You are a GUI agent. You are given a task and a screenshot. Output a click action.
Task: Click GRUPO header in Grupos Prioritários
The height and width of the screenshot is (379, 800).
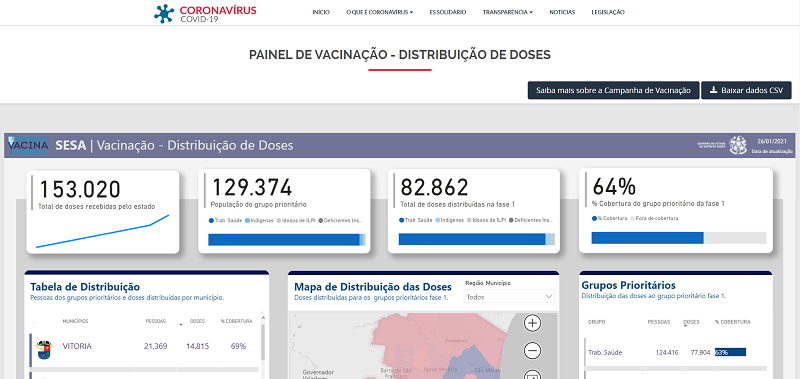pyautogui.click(x=596, y=322)
